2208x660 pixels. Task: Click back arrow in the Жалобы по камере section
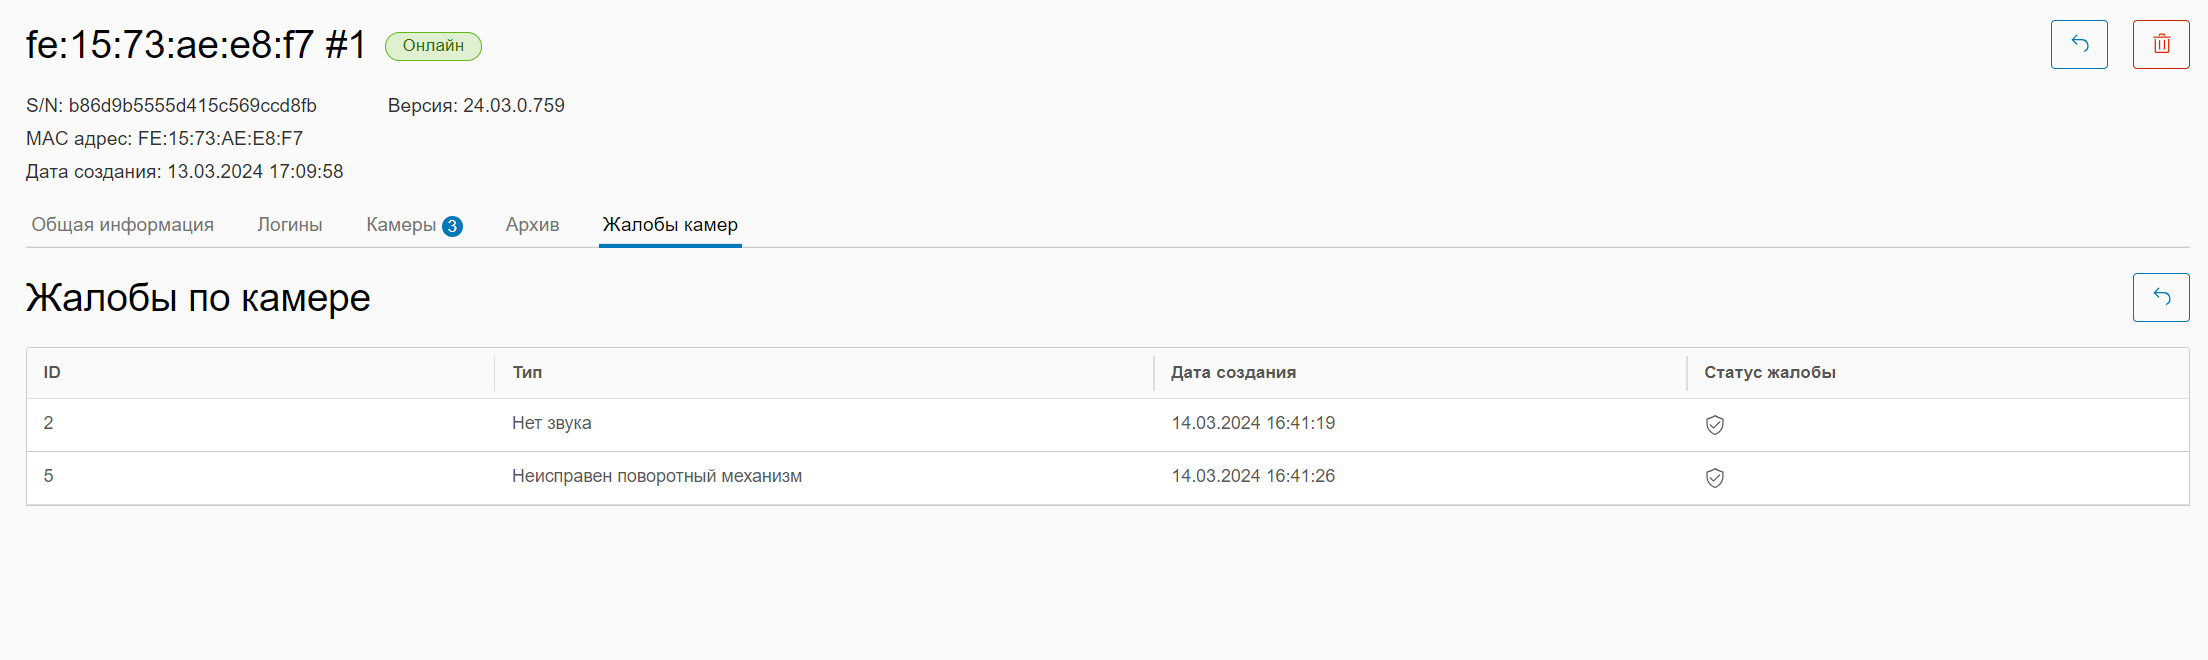(2160, 297)
